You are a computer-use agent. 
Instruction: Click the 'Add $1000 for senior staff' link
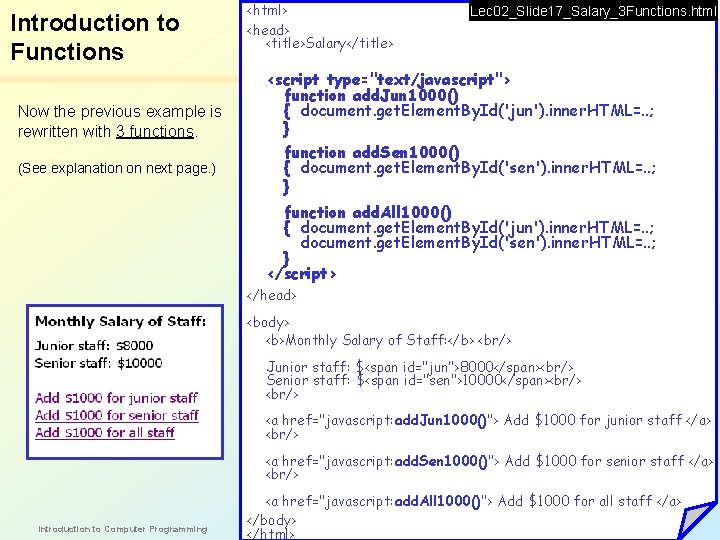[117, 415]
